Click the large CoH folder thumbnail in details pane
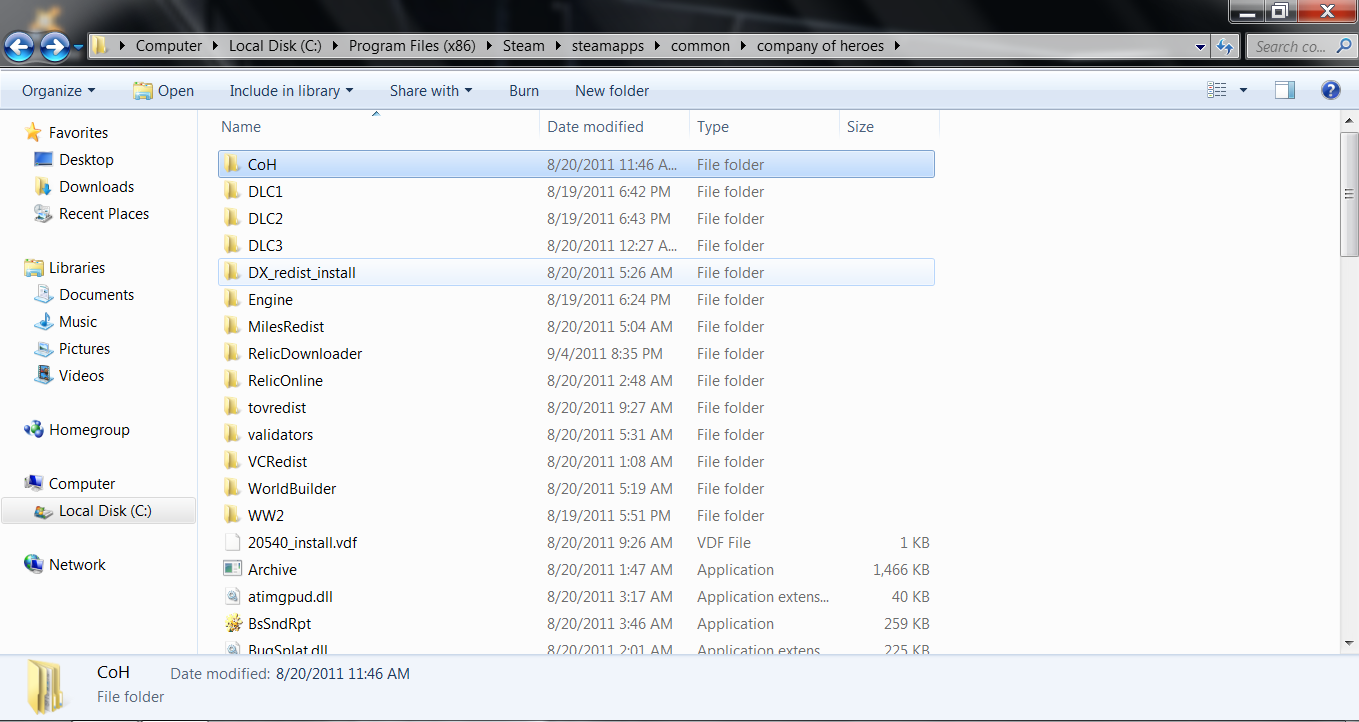 45,688
